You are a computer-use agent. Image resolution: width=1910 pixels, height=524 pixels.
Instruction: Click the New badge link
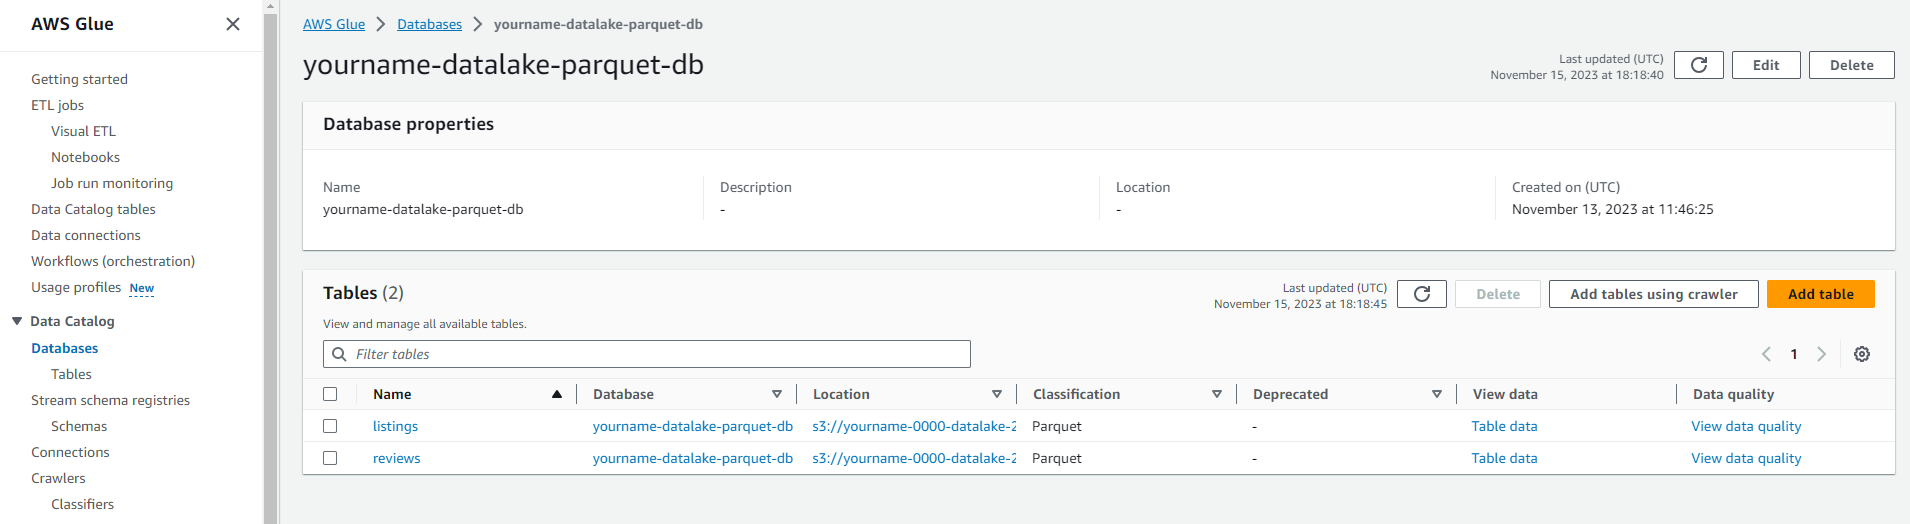pyautogui.click(x=142, y=288)
